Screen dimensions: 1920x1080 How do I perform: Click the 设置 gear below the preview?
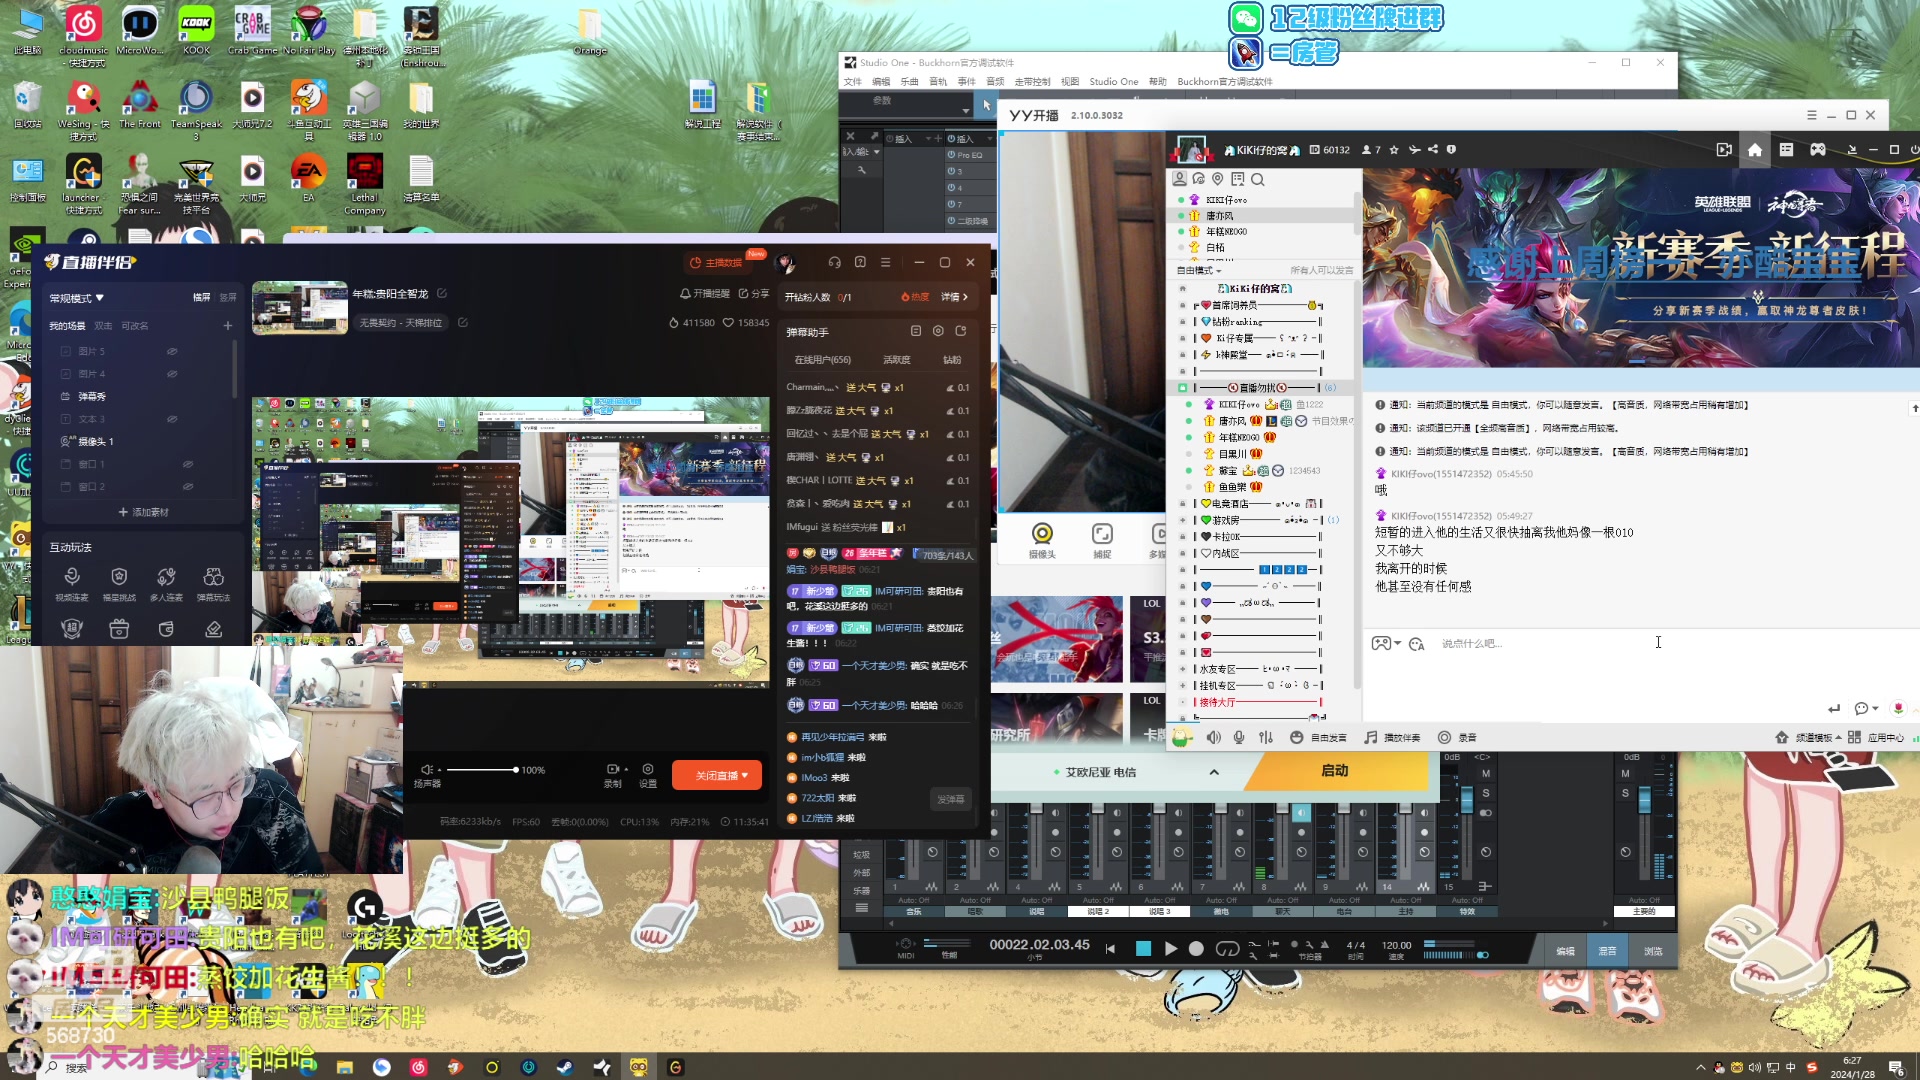[x=648, y=775]
